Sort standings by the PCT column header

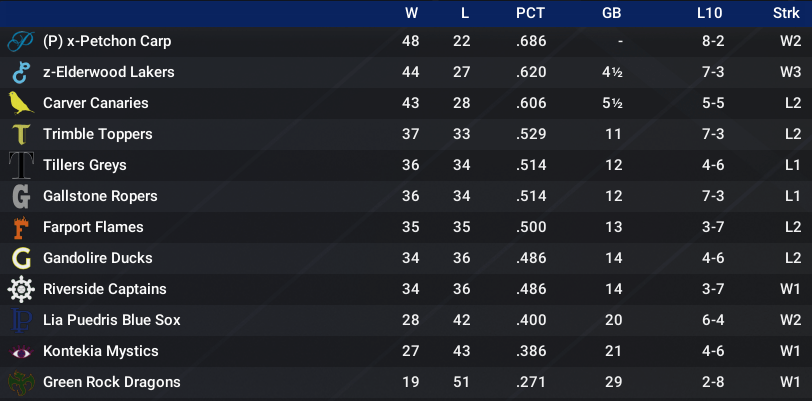pos(530,13)
